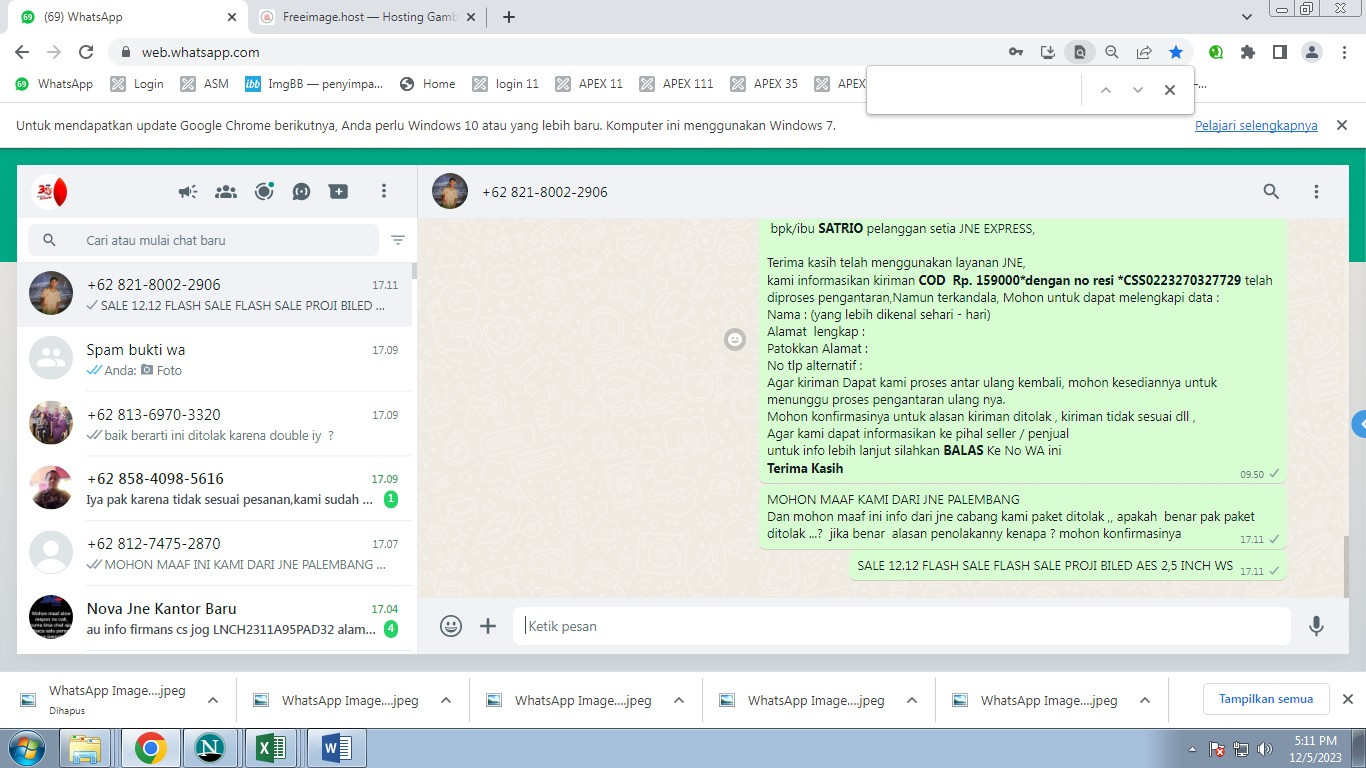Open the Spam bukti wa chat
This screenshot has height=768, width=1366.
215,359
